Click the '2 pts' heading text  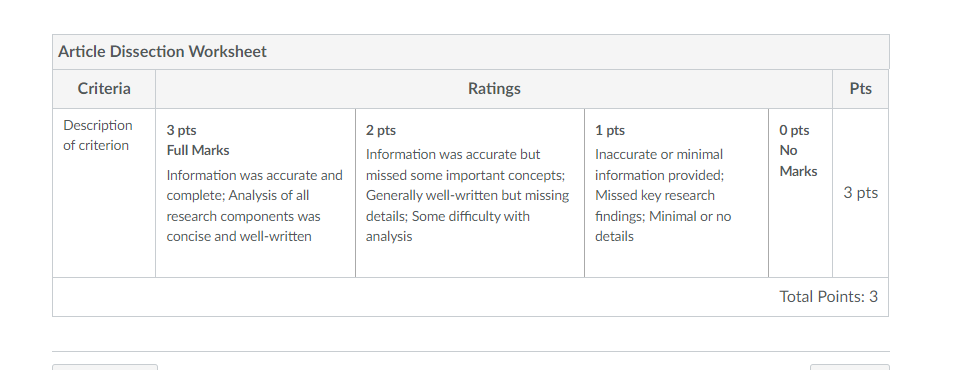(x=381, y=130)
